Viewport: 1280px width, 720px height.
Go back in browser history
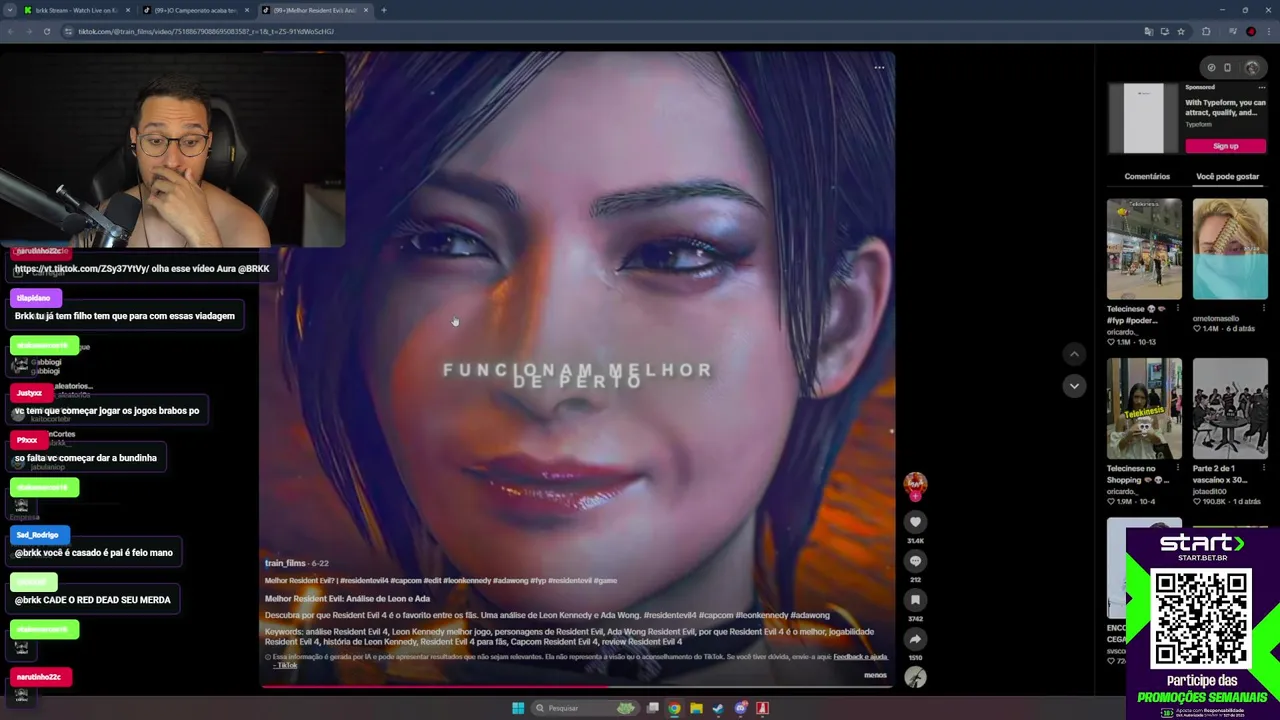pyautogui.click(x=10, y=31)
